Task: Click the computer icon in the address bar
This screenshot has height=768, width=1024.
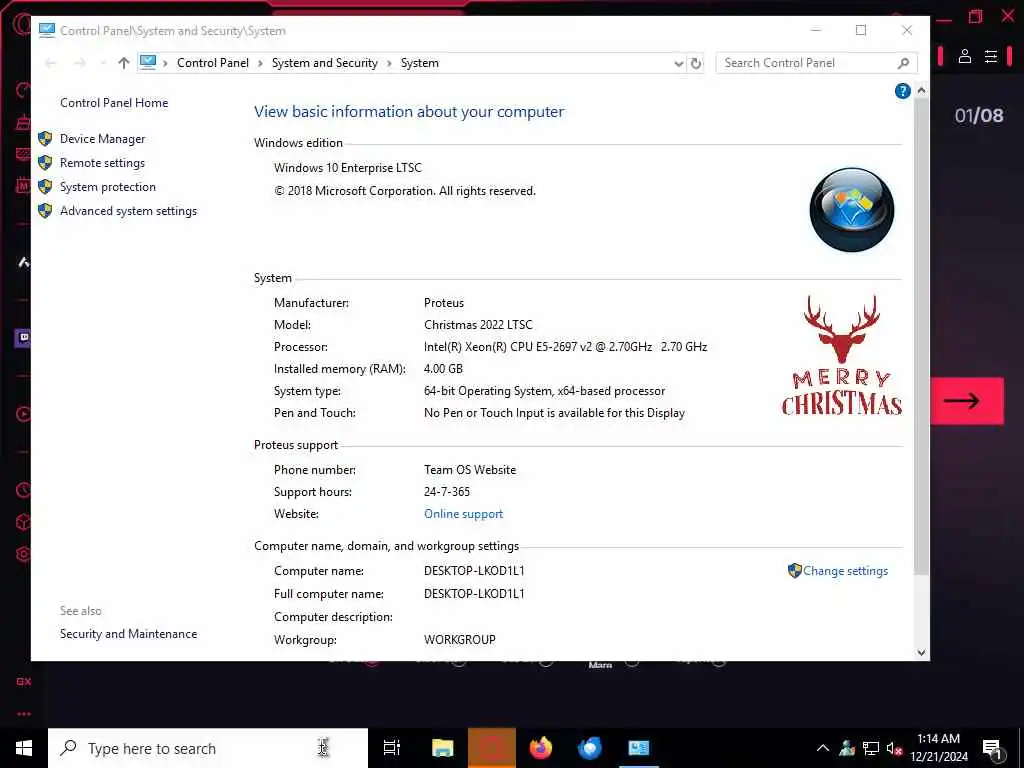Action: pyautogui.click(x=148, y=62)
